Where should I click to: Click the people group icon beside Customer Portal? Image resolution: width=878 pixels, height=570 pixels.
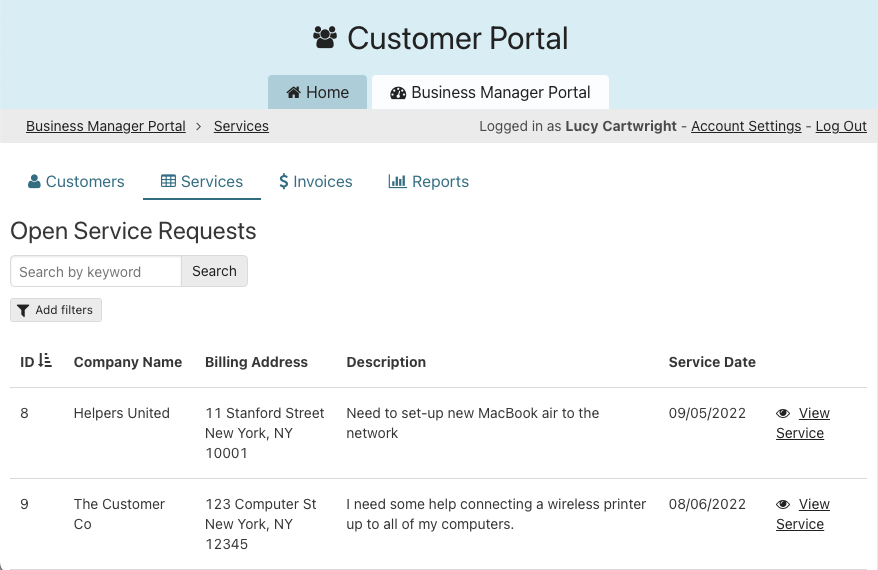pyautogui.click(x=325, y=38)
